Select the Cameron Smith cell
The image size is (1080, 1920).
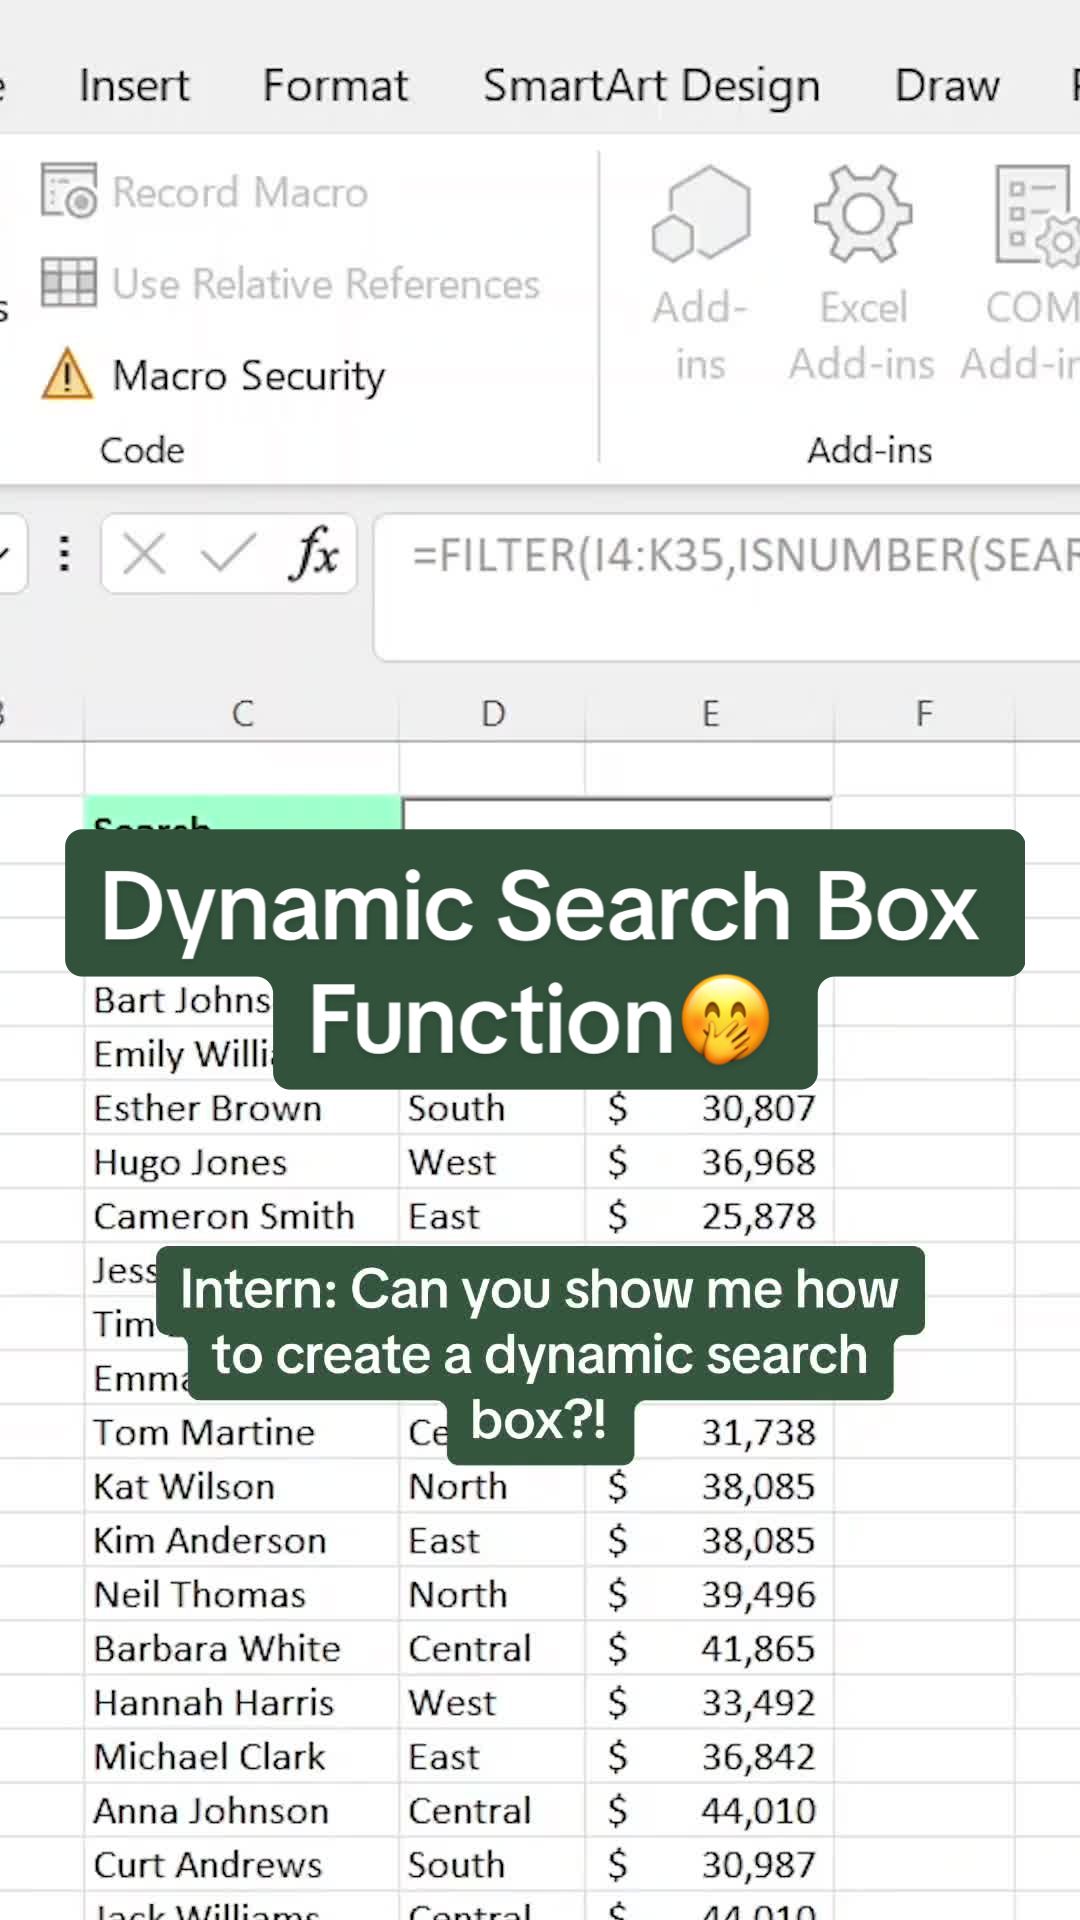[x=242, y=1216]
